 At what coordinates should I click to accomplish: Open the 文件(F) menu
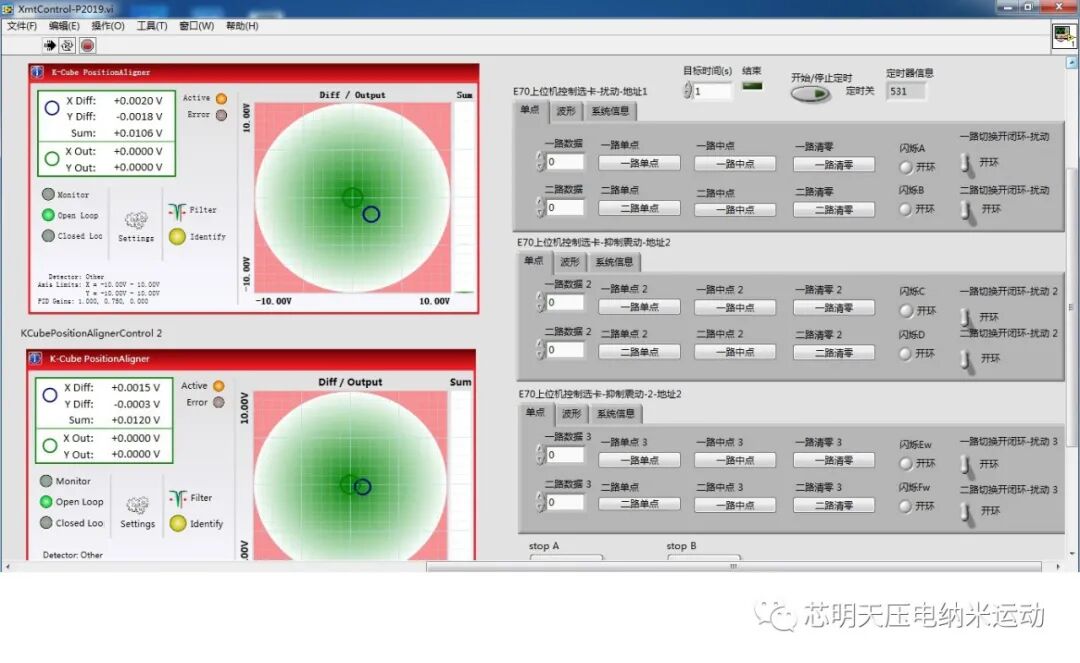22,25
